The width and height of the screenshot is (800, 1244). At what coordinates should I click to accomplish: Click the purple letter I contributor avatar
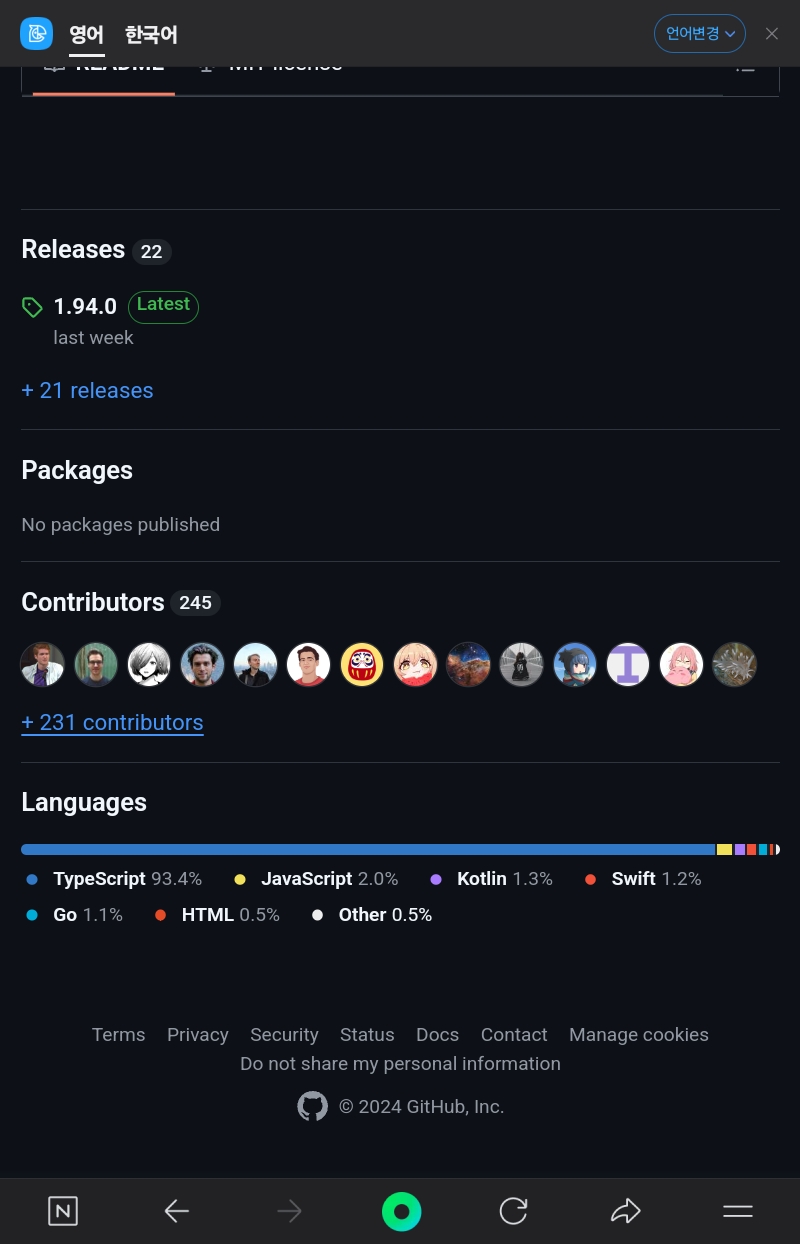(628, 664)
